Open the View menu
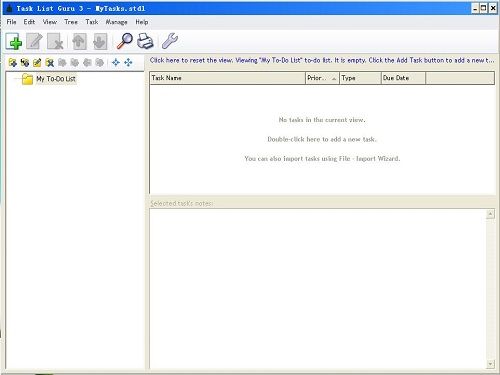 coord(50,22)
